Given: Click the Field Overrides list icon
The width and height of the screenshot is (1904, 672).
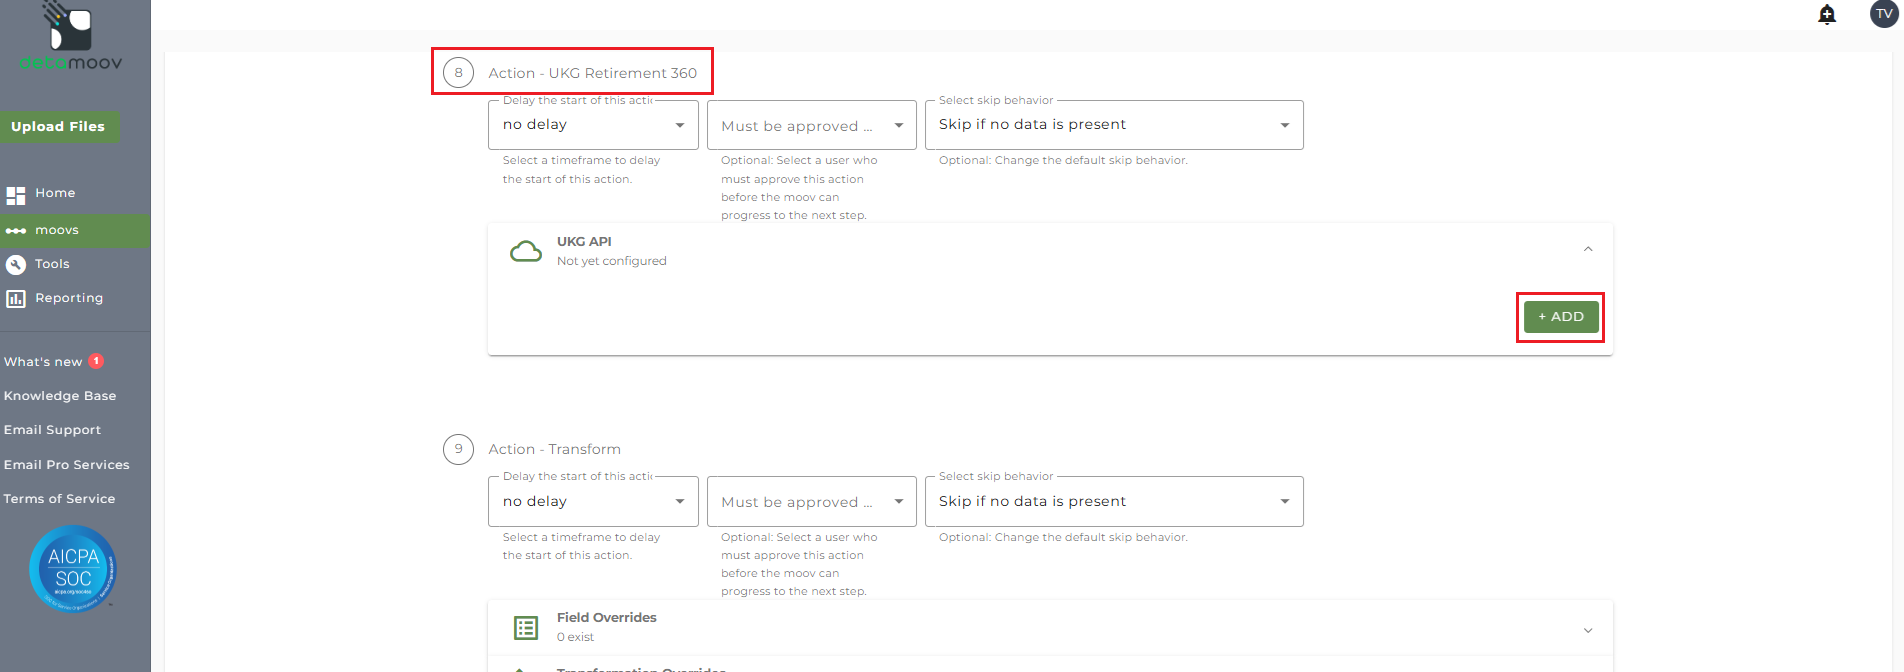Looking at the screenshot, I should pyautogui.click(x=526, y=627).
